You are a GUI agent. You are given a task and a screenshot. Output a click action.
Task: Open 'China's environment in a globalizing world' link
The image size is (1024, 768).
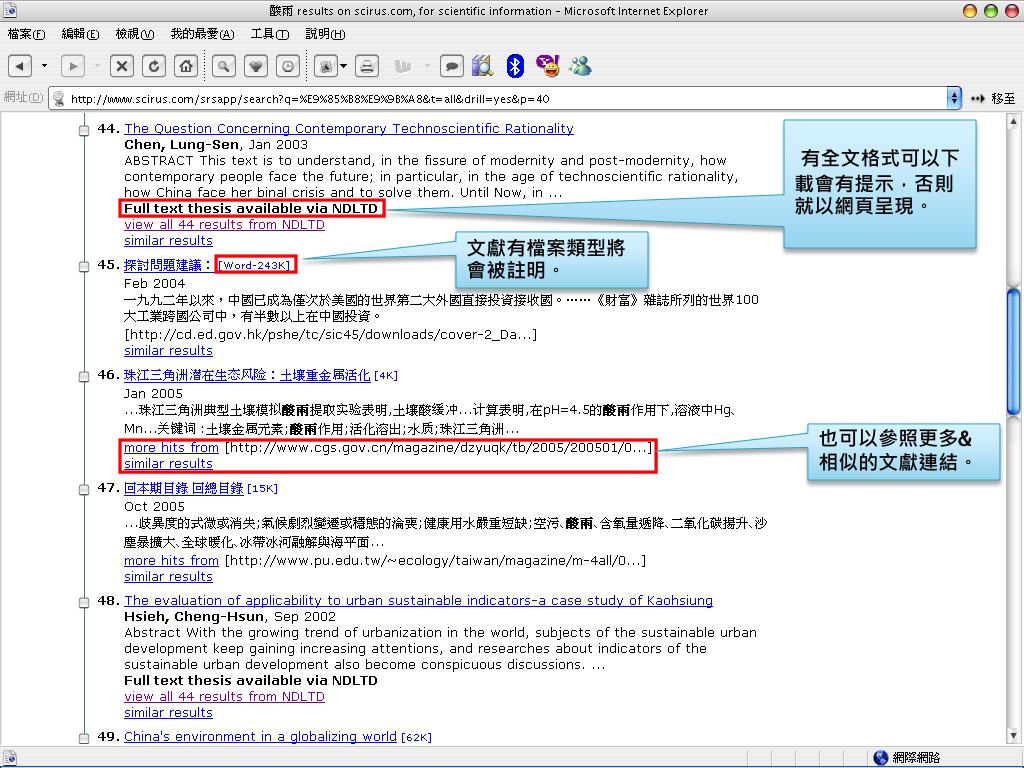[261, 737]
